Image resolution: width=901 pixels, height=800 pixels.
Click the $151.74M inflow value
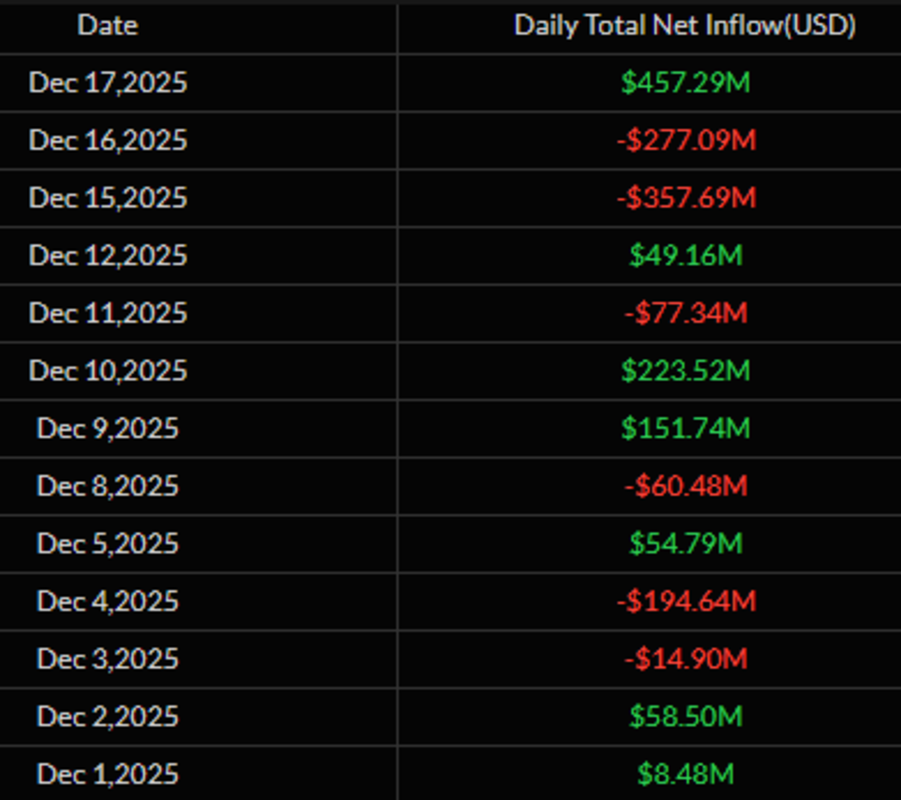[685, 429]
